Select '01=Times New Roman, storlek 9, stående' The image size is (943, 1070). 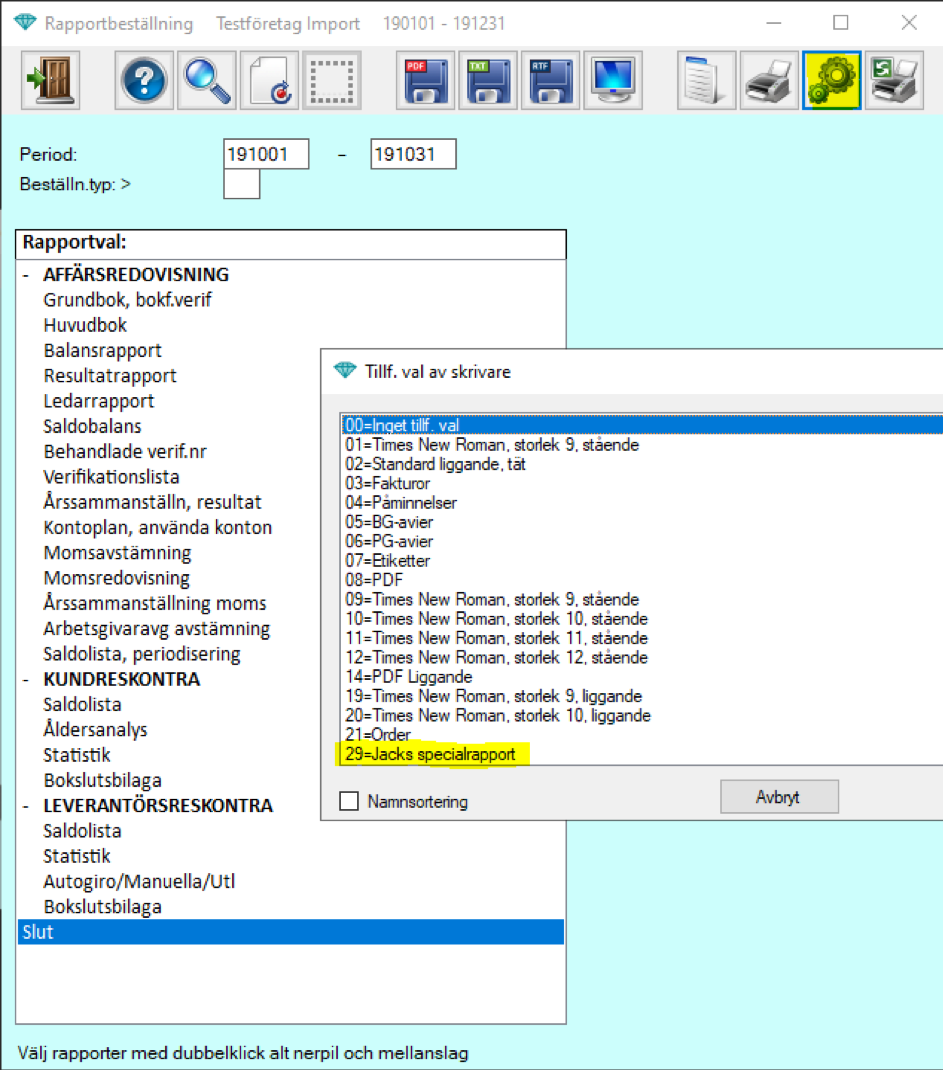click(x=492, y=445)
